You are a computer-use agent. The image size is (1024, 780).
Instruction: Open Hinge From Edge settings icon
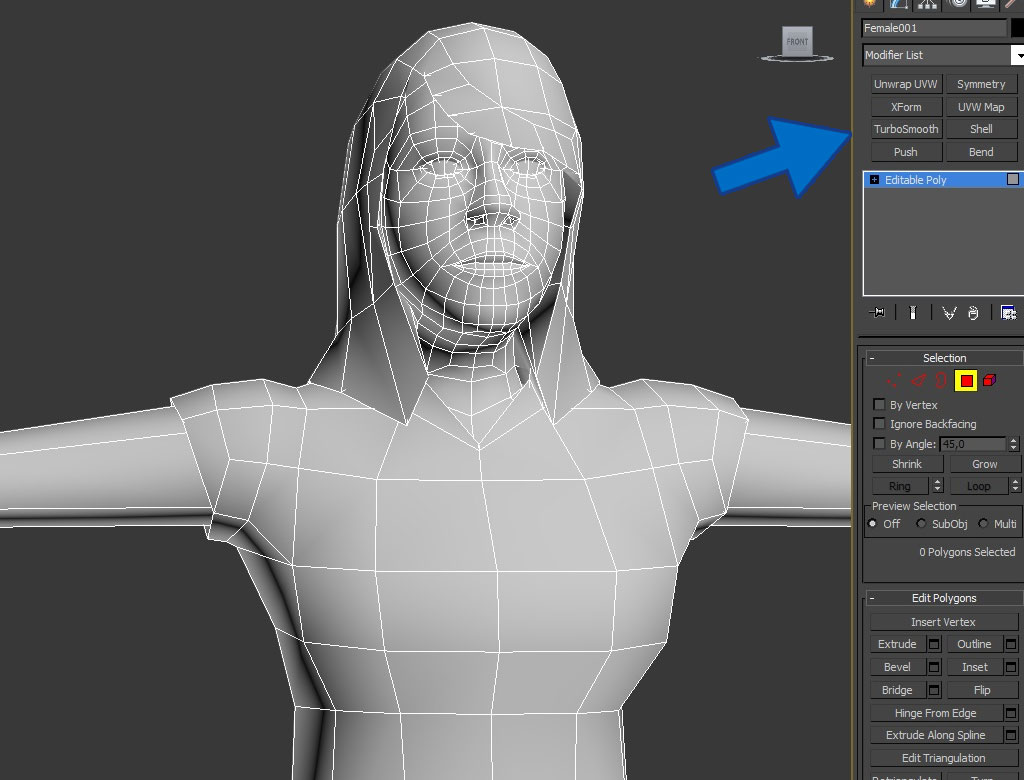click(1011, 713)
